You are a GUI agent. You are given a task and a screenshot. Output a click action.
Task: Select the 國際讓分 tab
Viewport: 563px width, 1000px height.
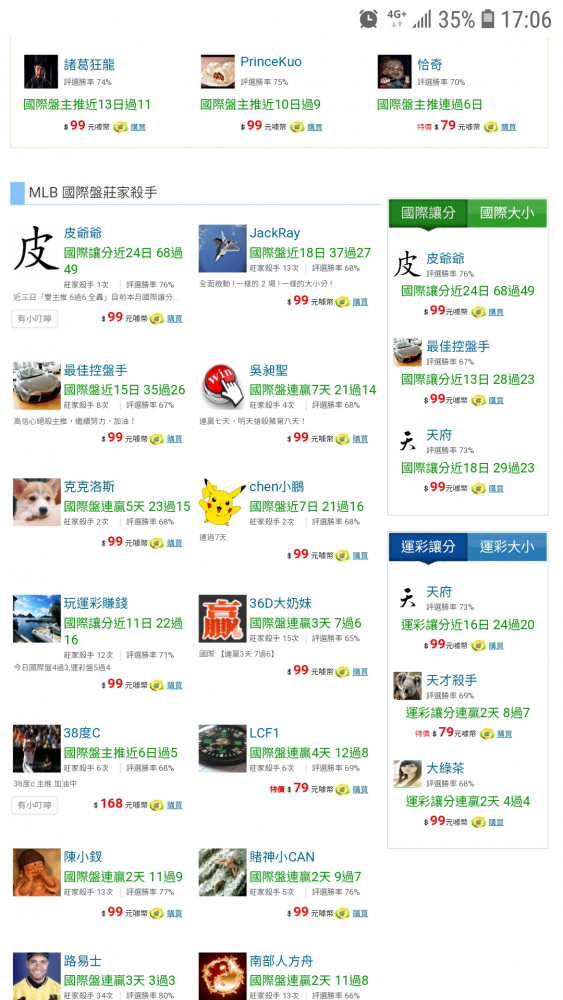(428, 213)
